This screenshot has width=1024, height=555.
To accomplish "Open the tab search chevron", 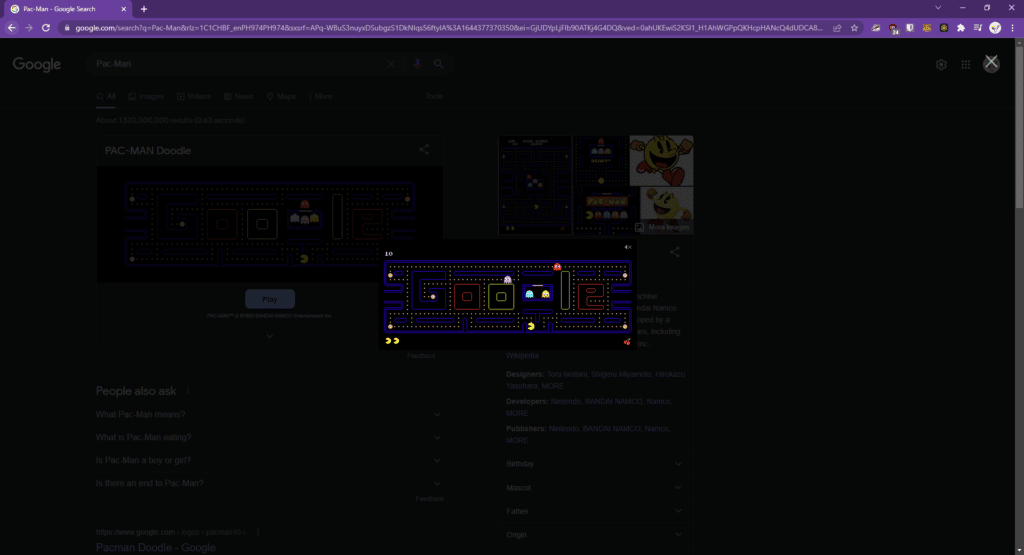I will click(x=938, y=8).
